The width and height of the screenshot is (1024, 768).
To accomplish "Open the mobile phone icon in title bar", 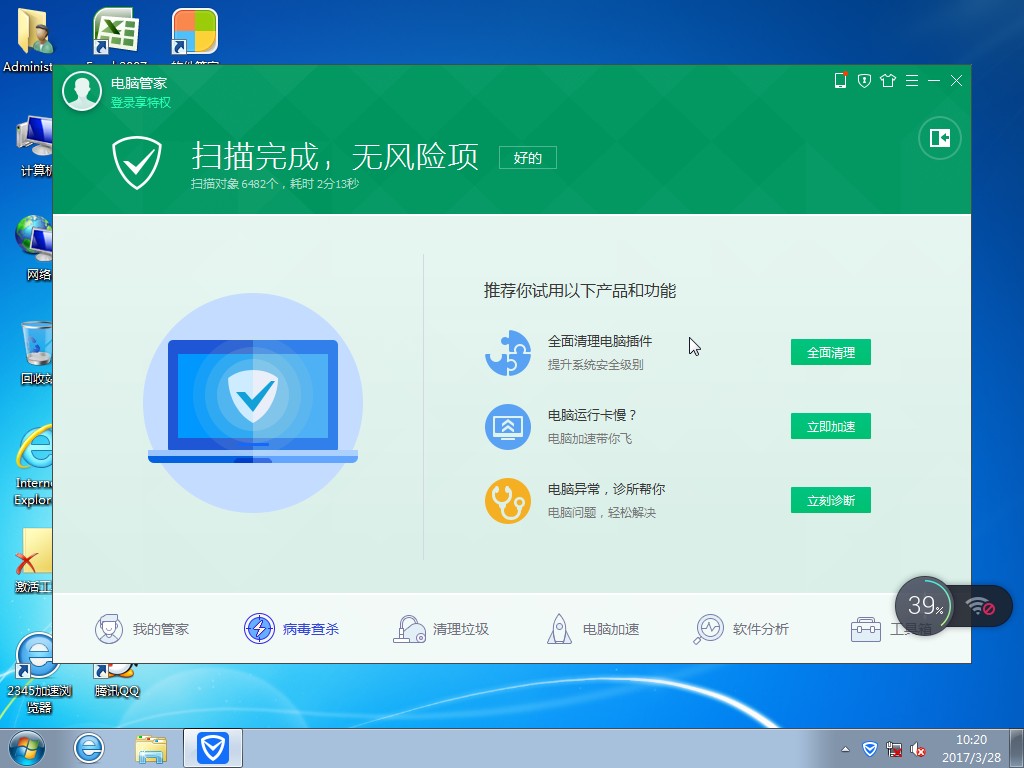I will tap(840, 80).
